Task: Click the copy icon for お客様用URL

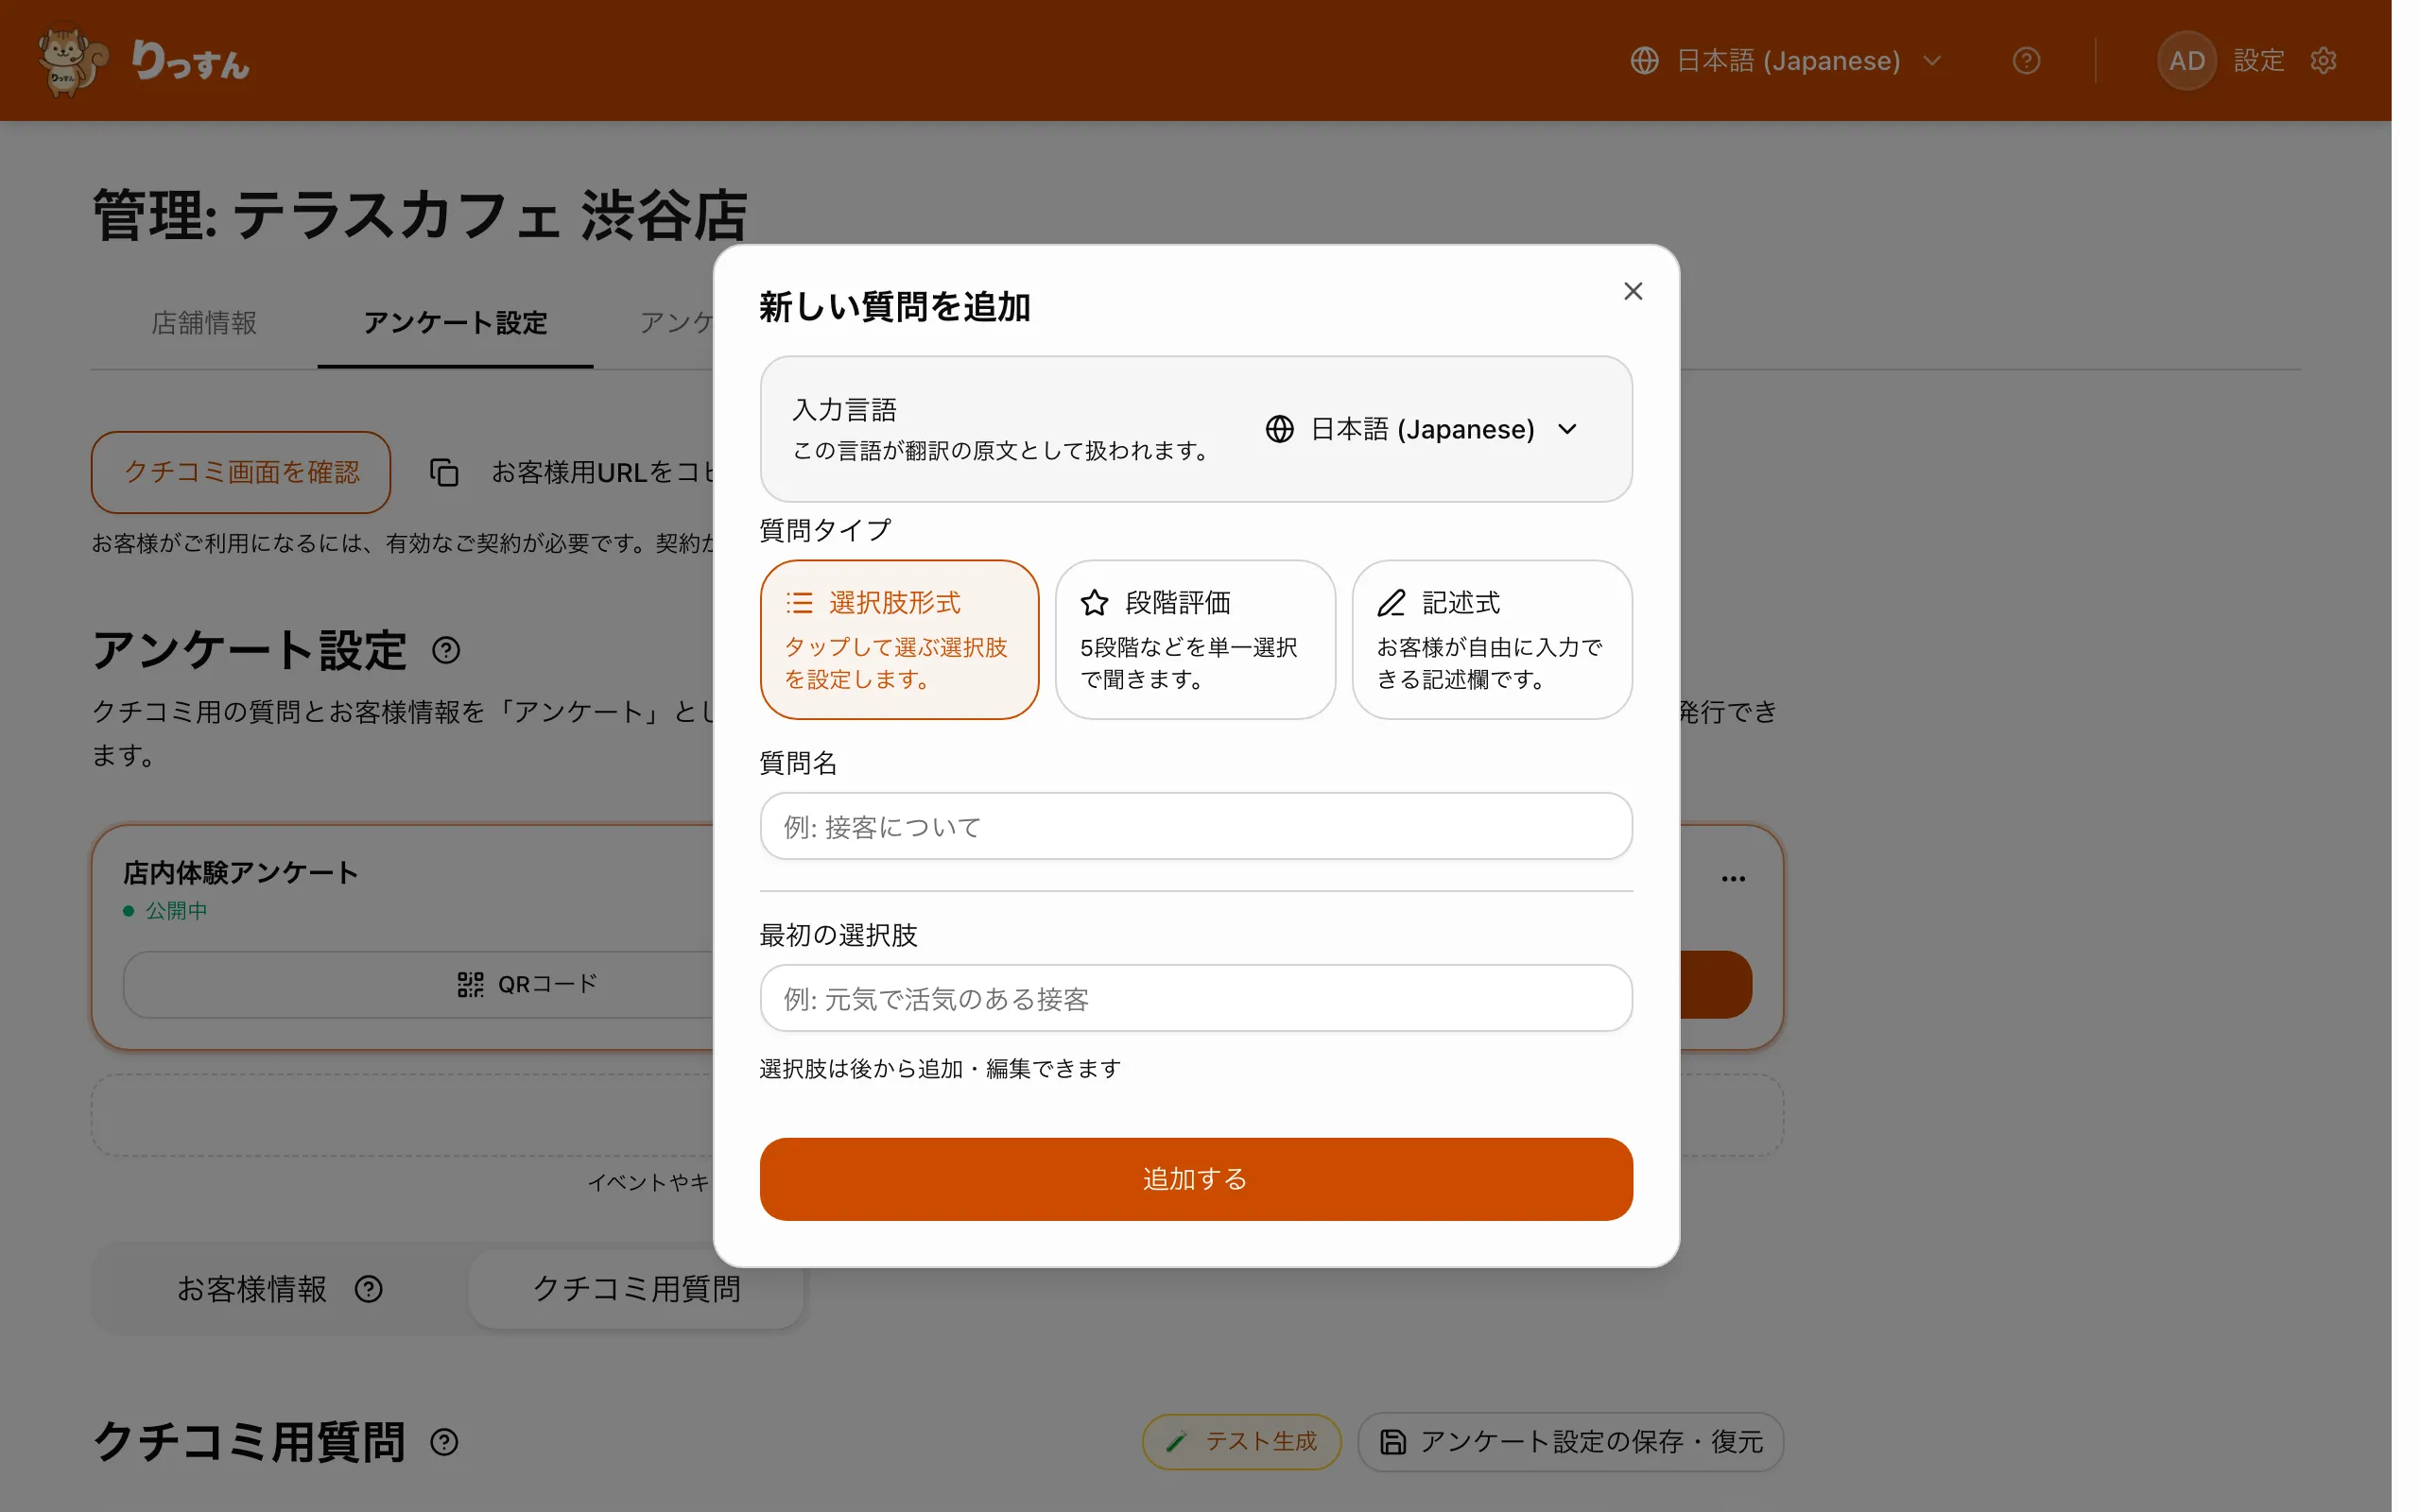Action: (x=444, y=472)
